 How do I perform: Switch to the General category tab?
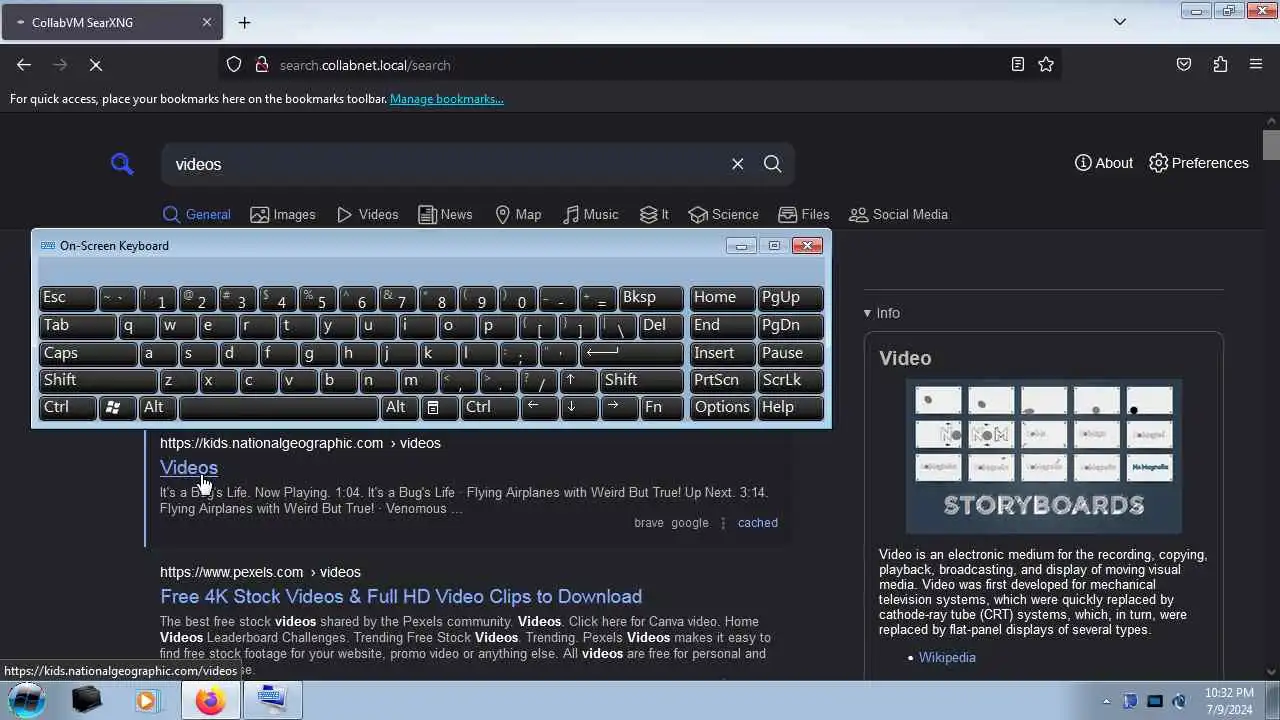point(197,214)
